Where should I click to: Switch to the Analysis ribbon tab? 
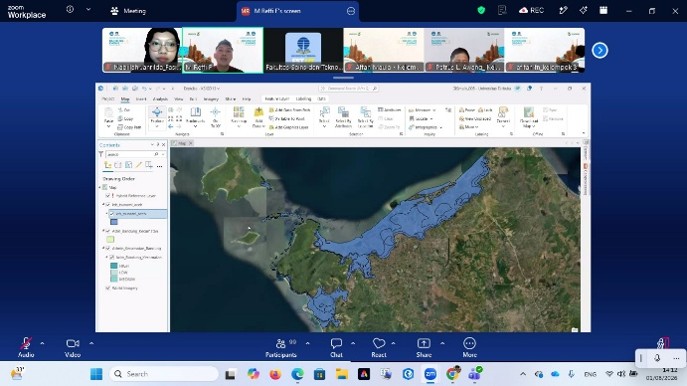tap(160, 99)
